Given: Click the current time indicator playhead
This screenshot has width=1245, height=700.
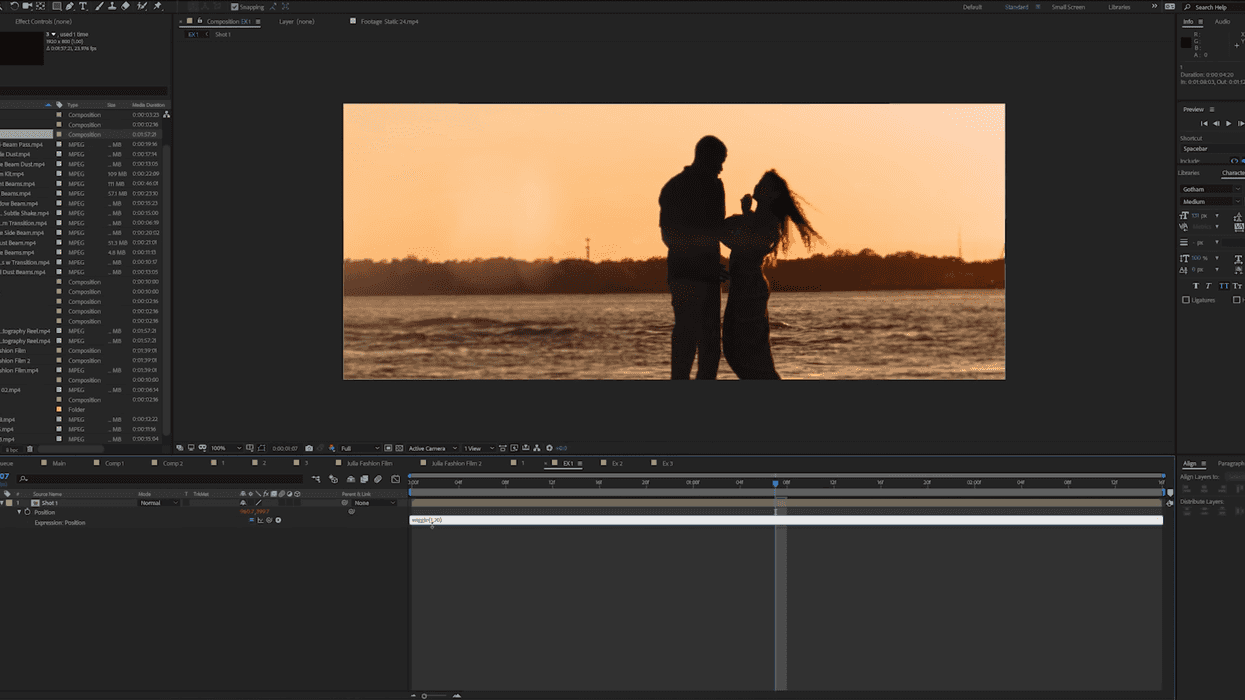Looking at the screenshot, I should click(775, 483).
